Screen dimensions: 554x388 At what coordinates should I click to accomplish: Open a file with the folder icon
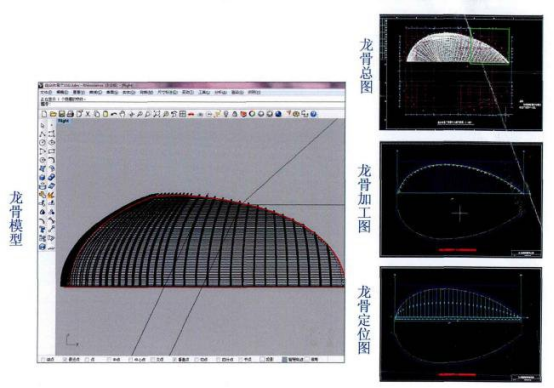[53, 114]
